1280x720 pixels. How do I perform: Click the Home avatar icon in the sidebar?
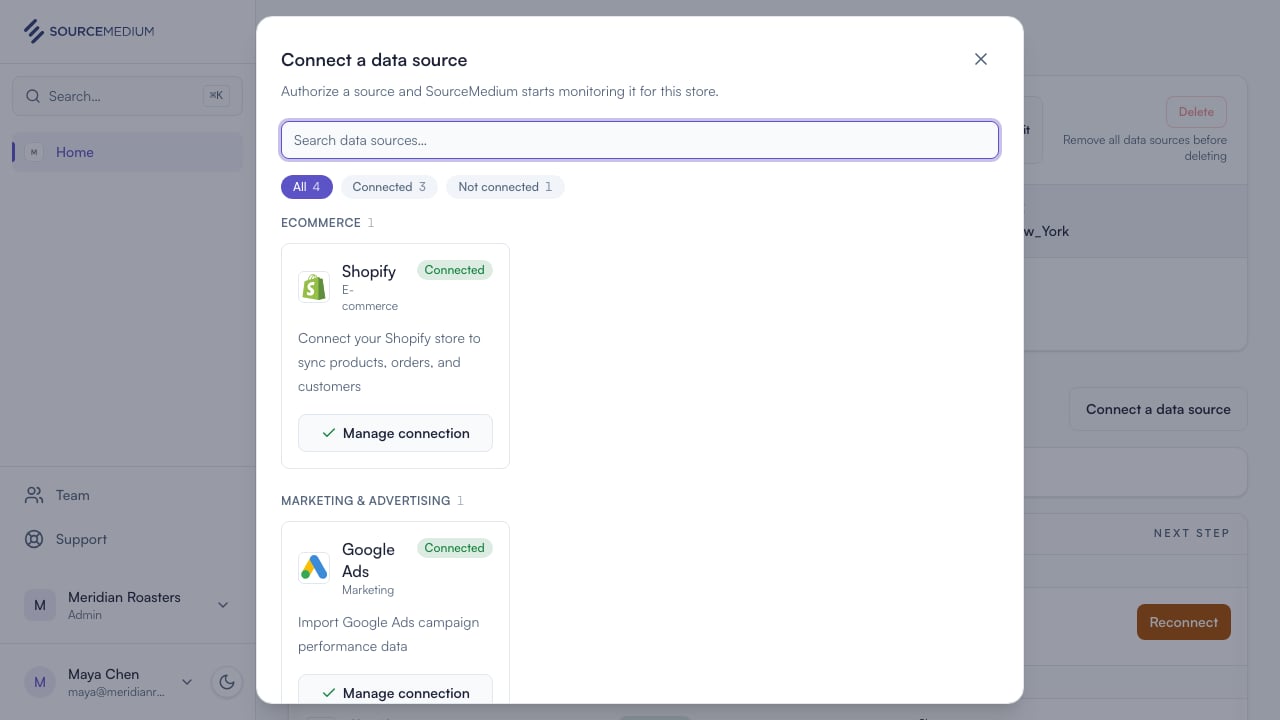(x=34, y=152)
